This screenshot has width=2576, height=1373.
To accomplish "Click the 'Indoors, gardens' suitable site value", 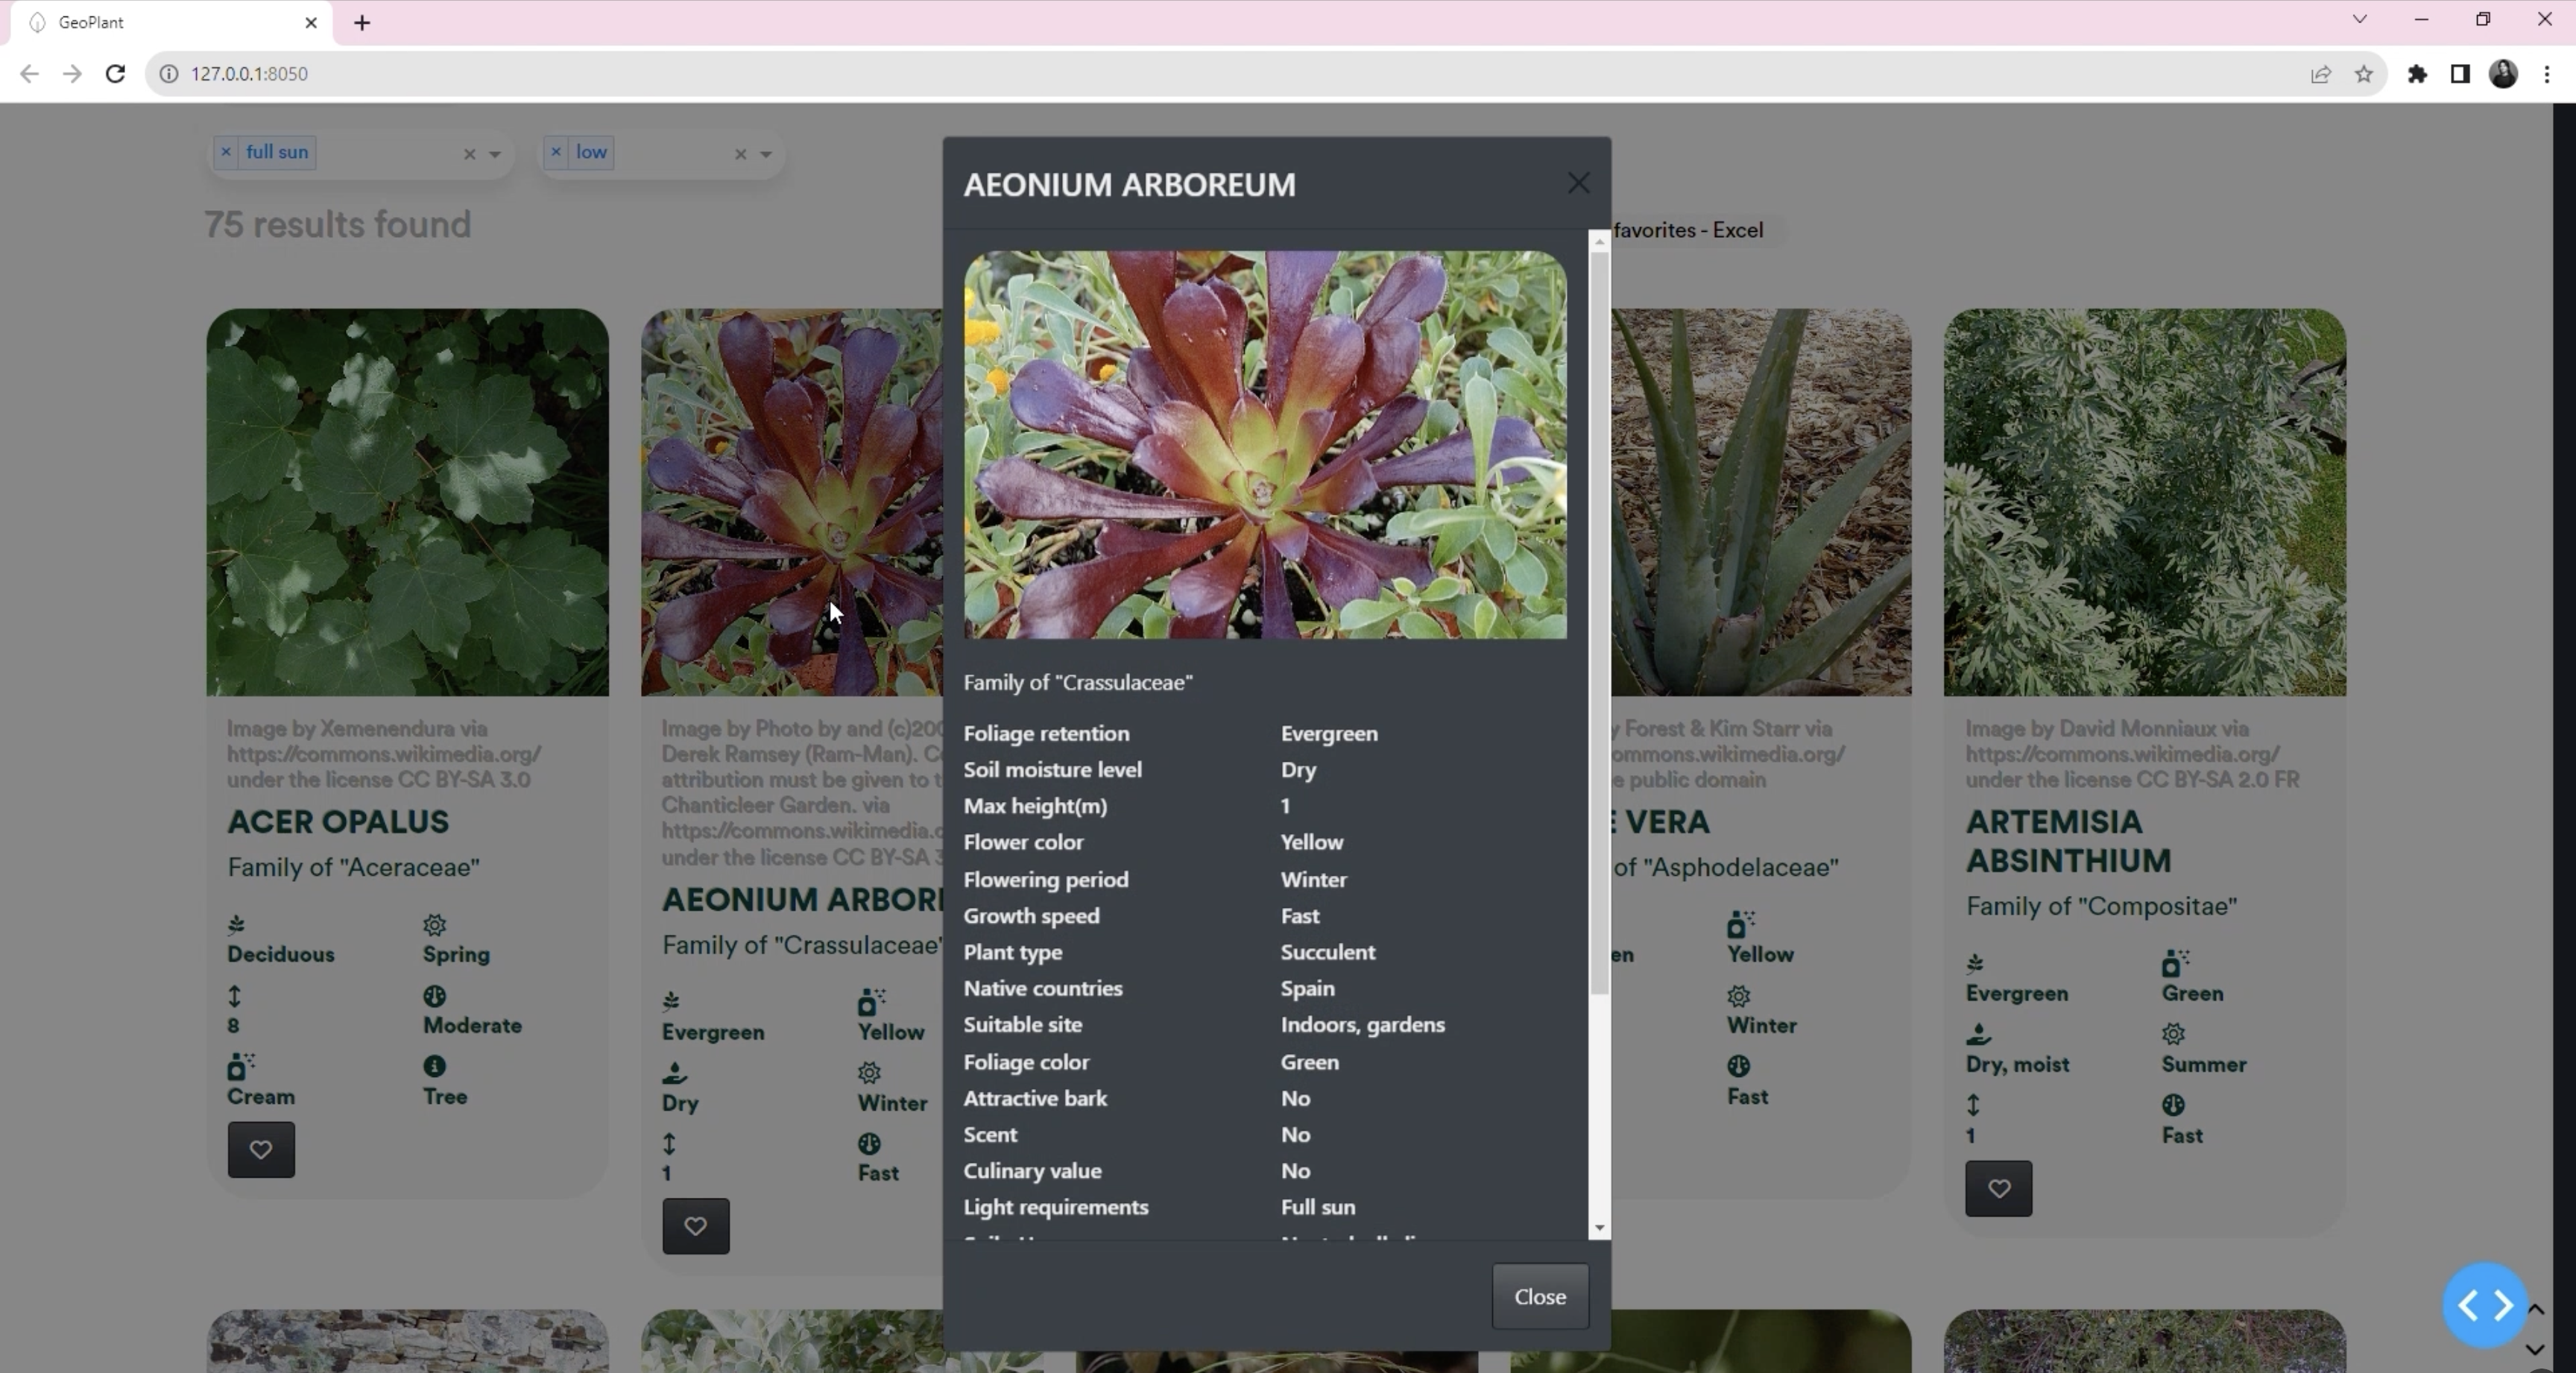I will (1363, 1025).
